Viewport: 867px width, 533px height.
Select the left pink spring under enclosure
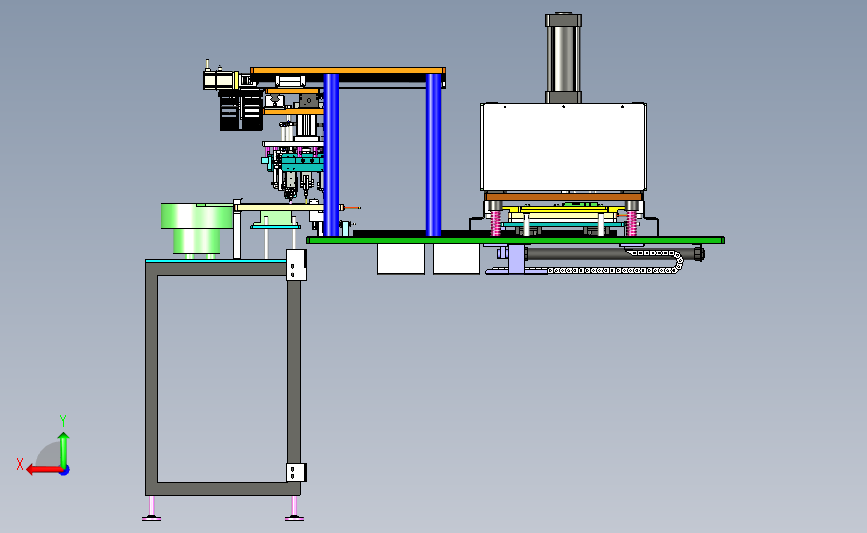495,223
